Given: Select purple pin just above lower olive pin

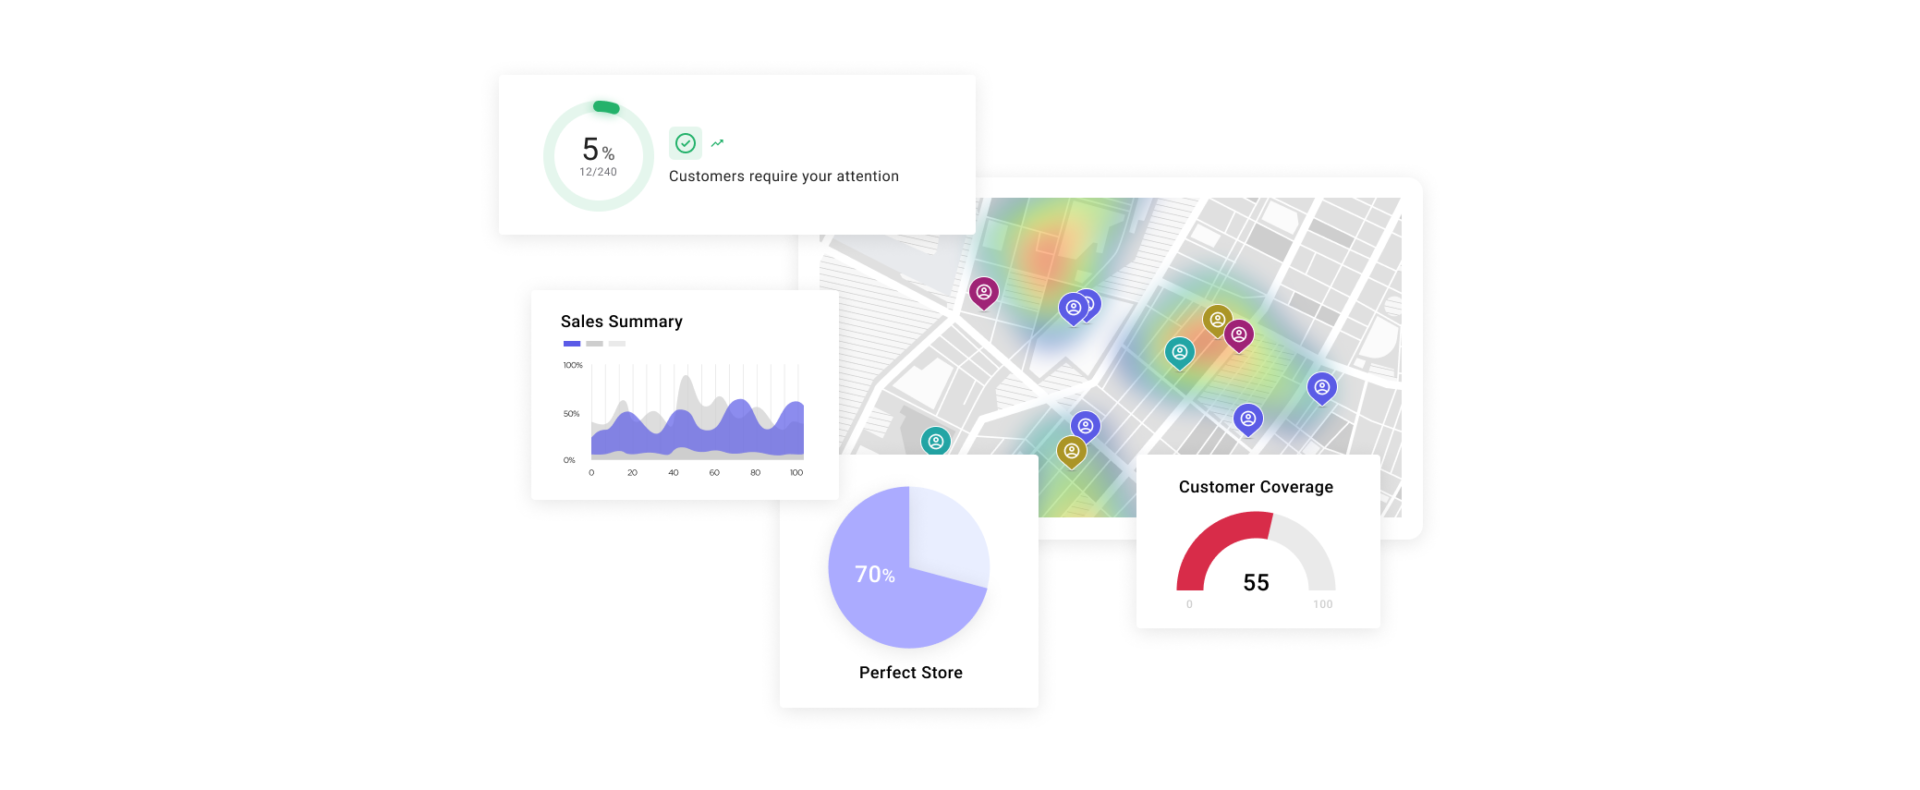Looking at the screenshot, I should 1086,426.
